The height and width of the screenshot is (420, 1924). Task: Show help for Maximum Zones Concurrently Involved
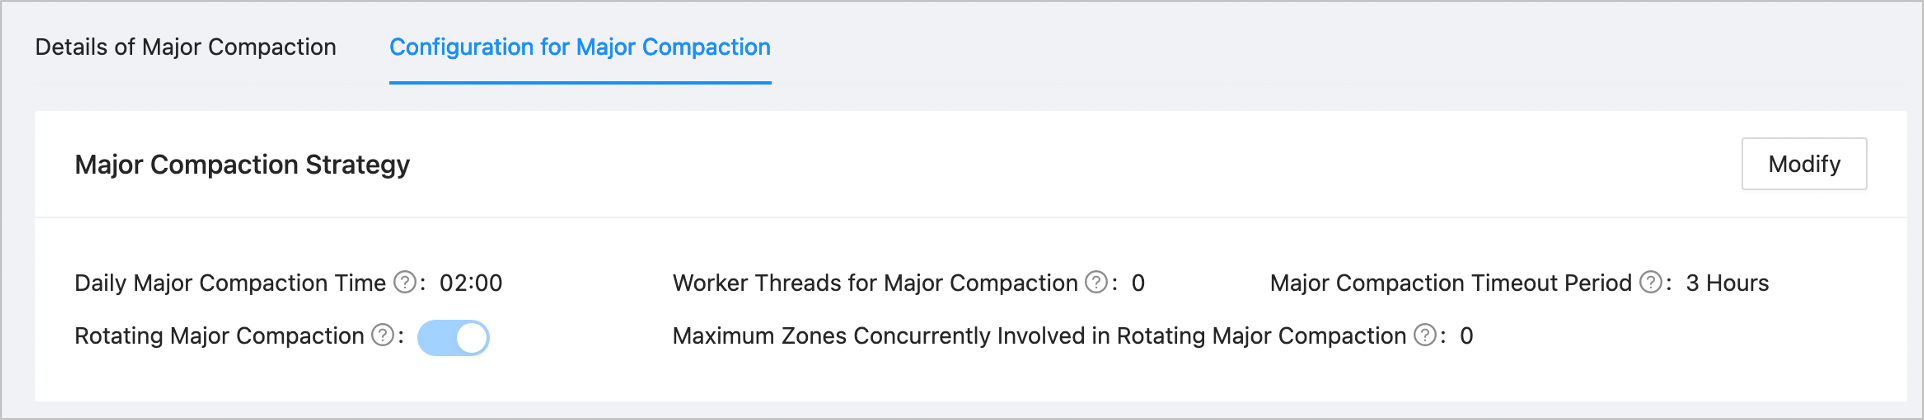[x=1424, y=336]
